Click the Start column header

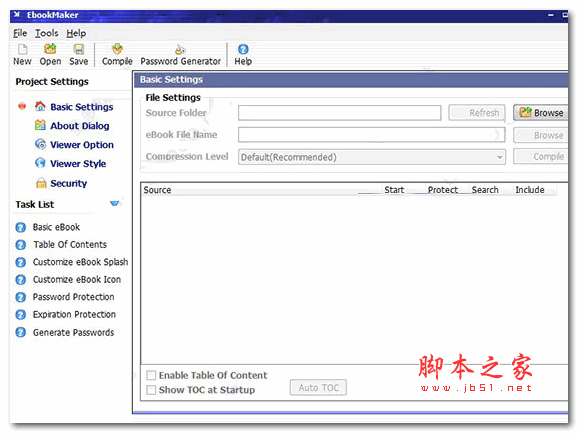[394, 190]
